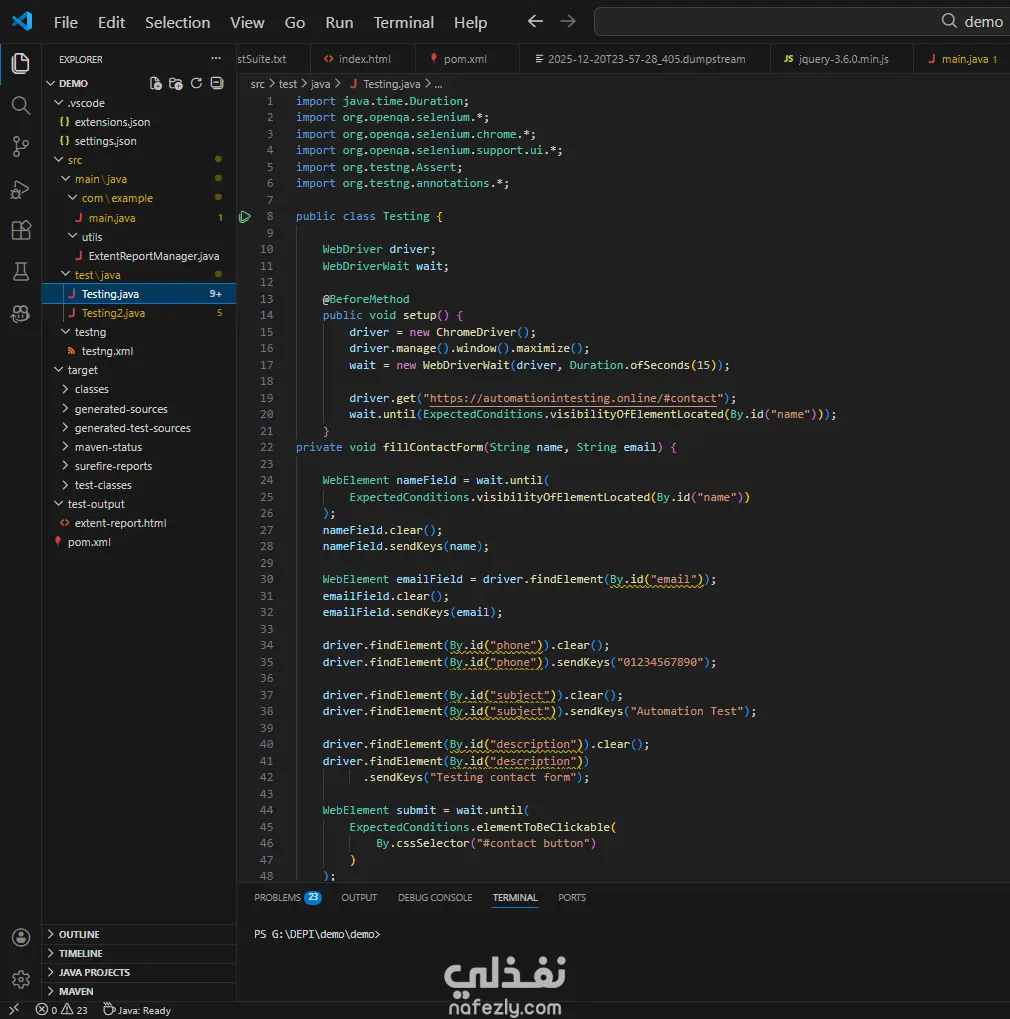Open the Testing flask view

[21, 272]
